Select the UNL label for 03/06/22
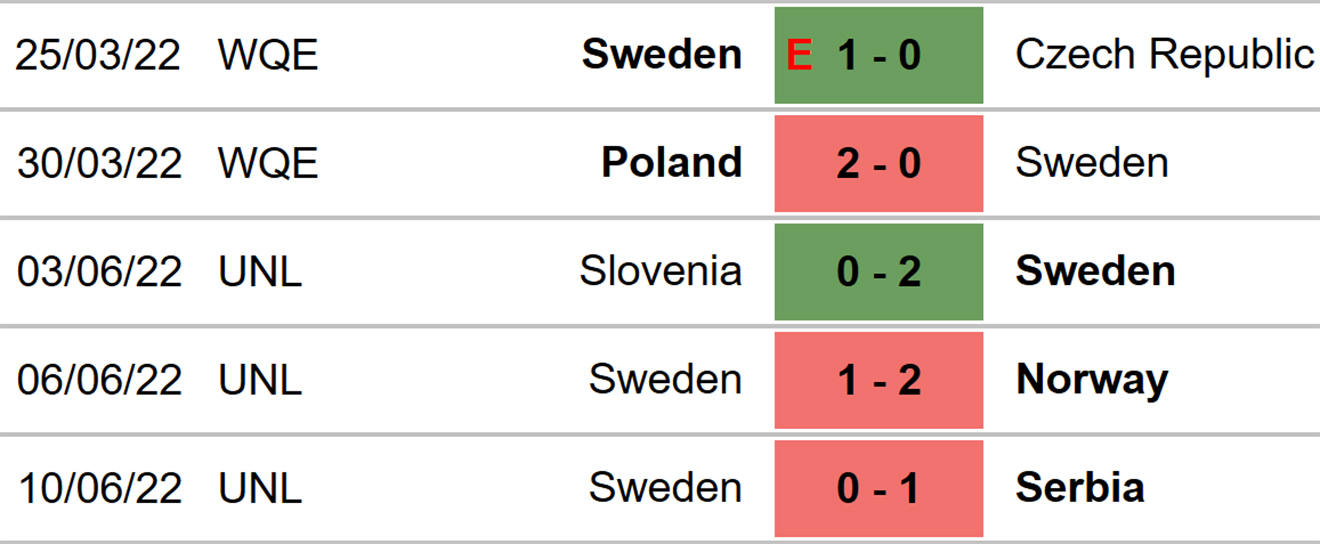 (260, 272)
